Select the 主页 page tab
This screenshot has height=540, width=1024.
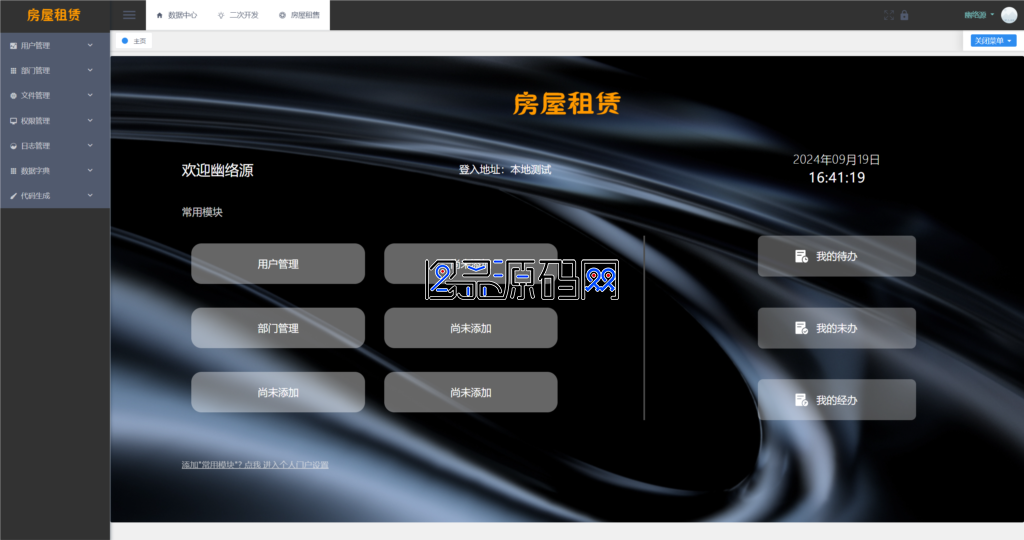pyautogui.click(x=135, y=40)
